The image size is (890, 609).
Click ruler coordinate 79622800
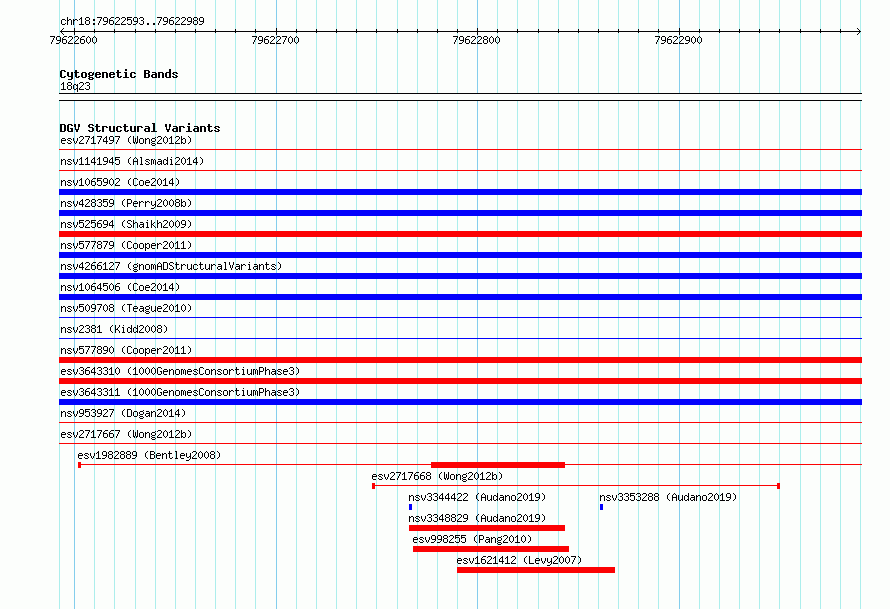pyautogui.click(x=476, y=40)
